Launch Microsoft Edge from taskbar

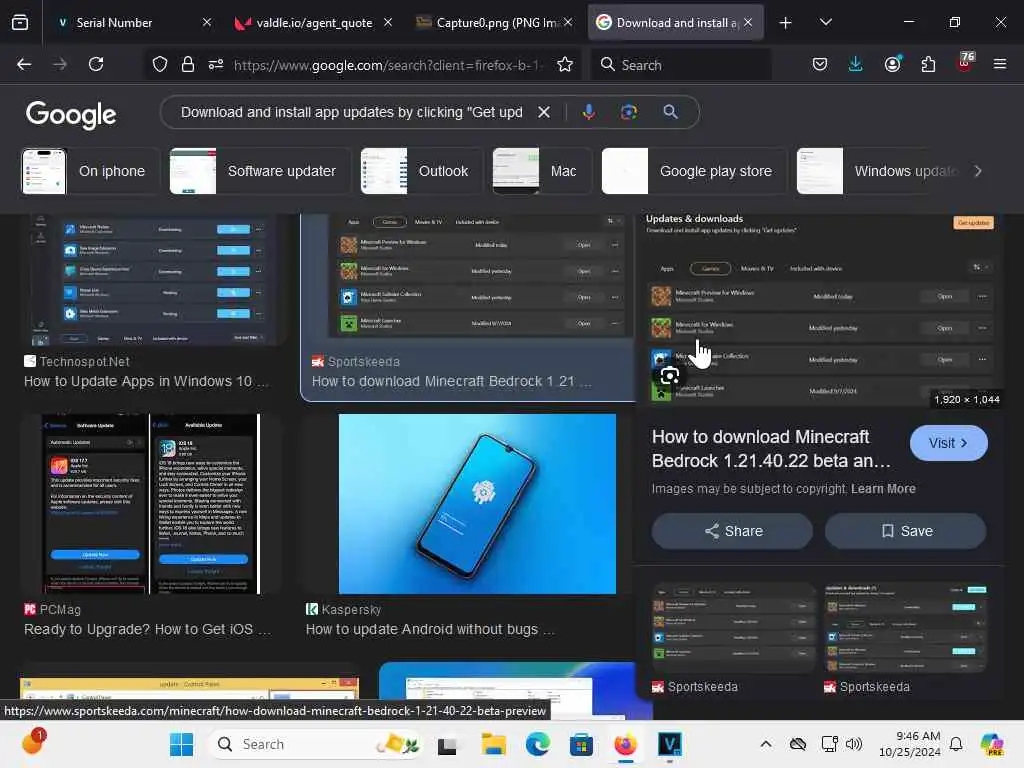click(x=537, y=744)
